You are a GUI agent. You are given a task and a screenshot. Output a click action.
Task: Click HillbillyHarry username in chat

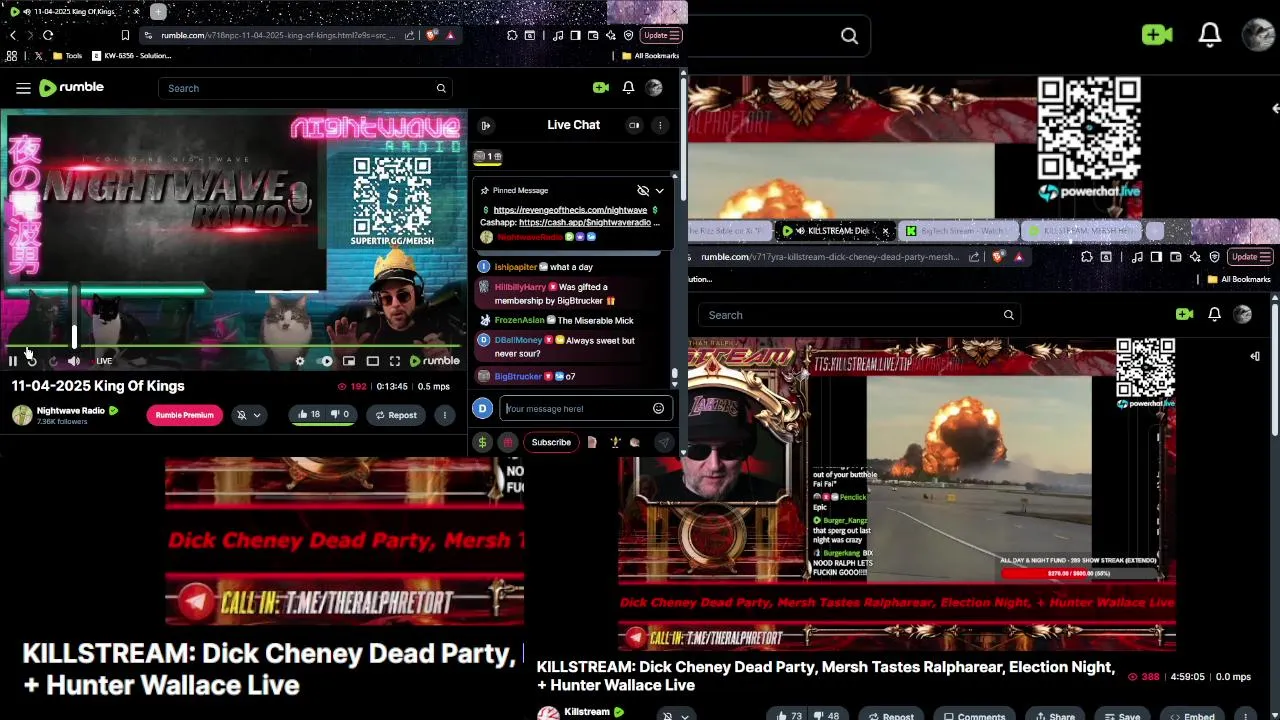tap(520, 287)
